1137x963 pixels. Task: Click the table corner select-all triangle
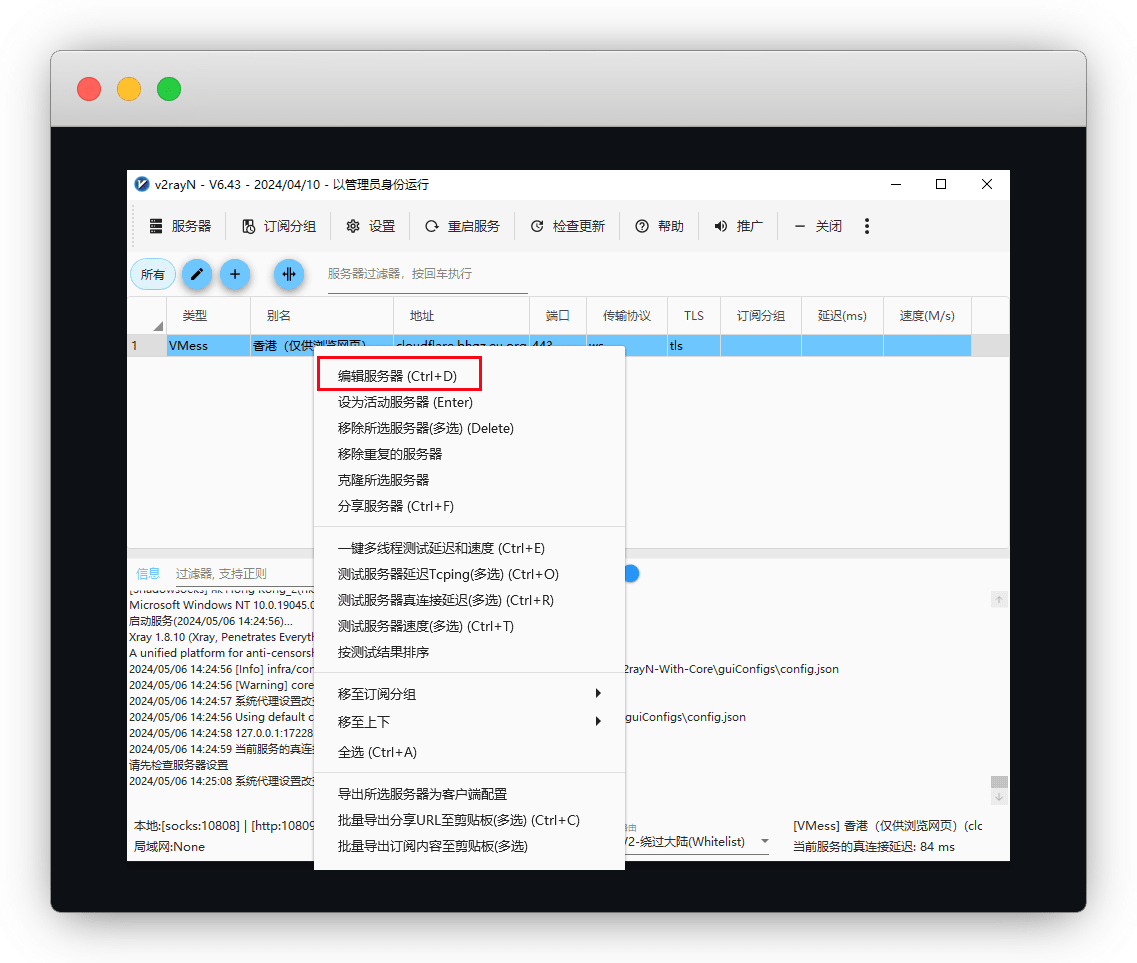[157, 326]
